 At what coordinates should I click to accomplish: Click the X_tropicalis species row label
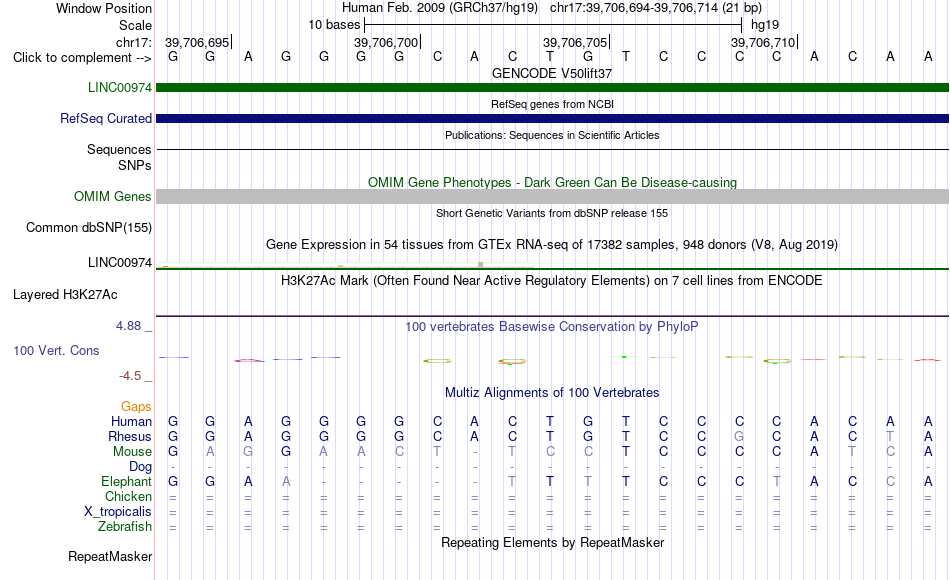click(x=118, y=512)
